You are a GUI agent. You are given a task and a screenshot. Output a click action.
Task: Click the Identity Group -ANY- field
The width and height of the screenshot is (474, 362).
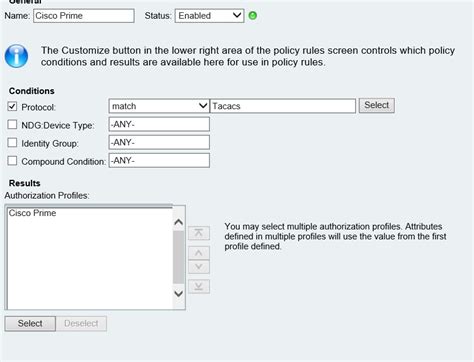(x=159, y=142)
